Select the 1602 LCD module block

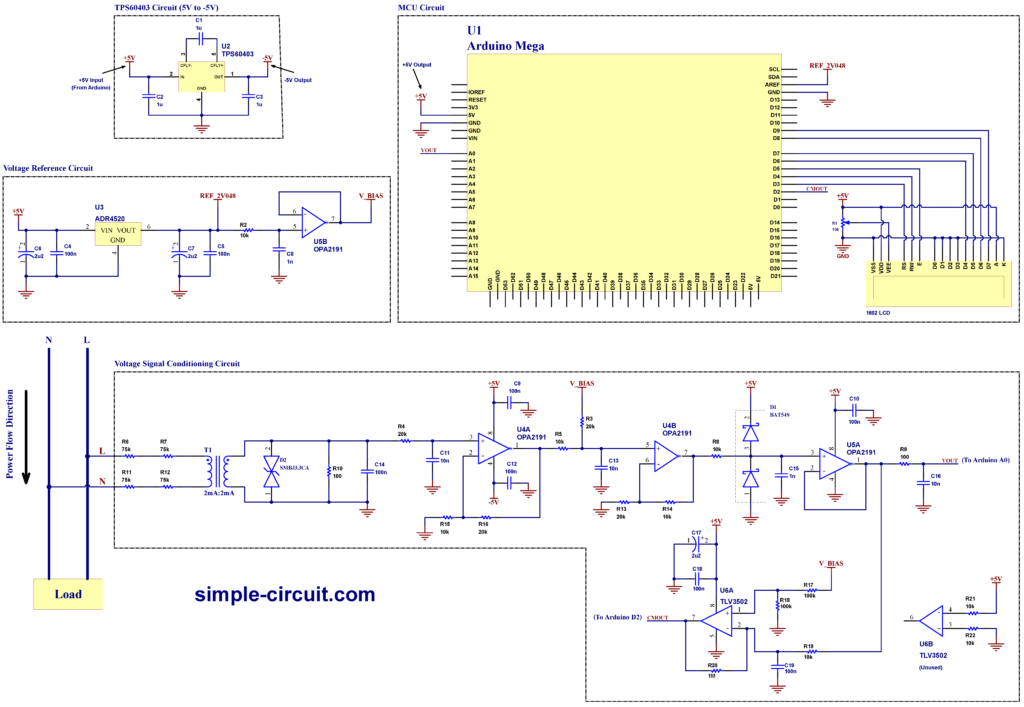click(937, 283)
